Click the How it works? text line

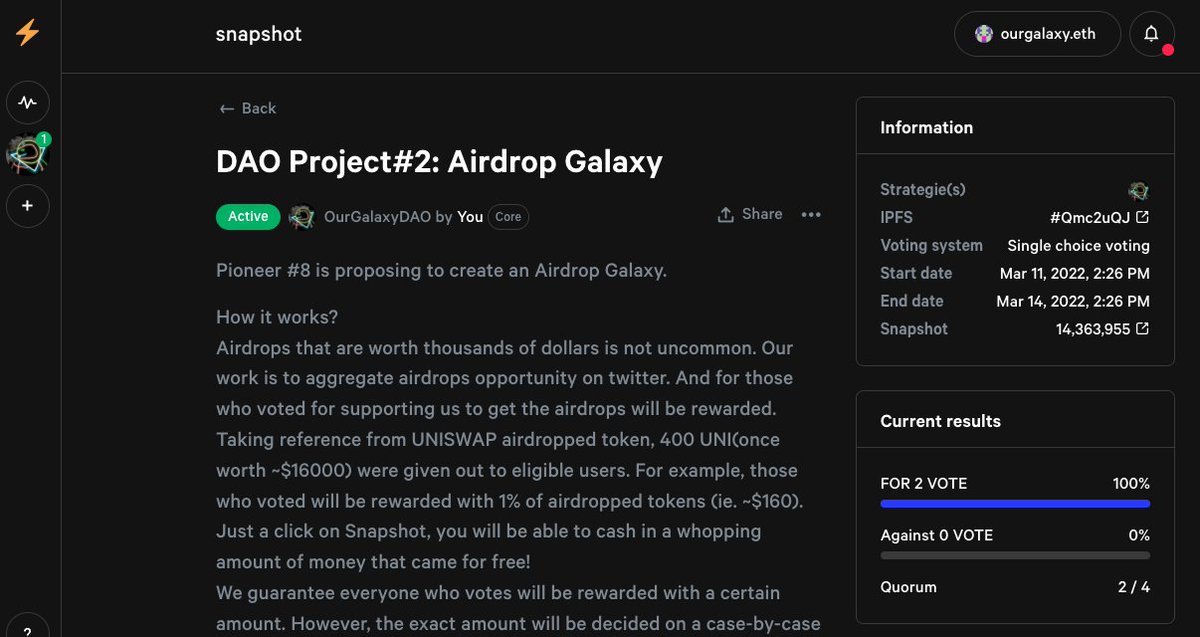tap(277, 318)
